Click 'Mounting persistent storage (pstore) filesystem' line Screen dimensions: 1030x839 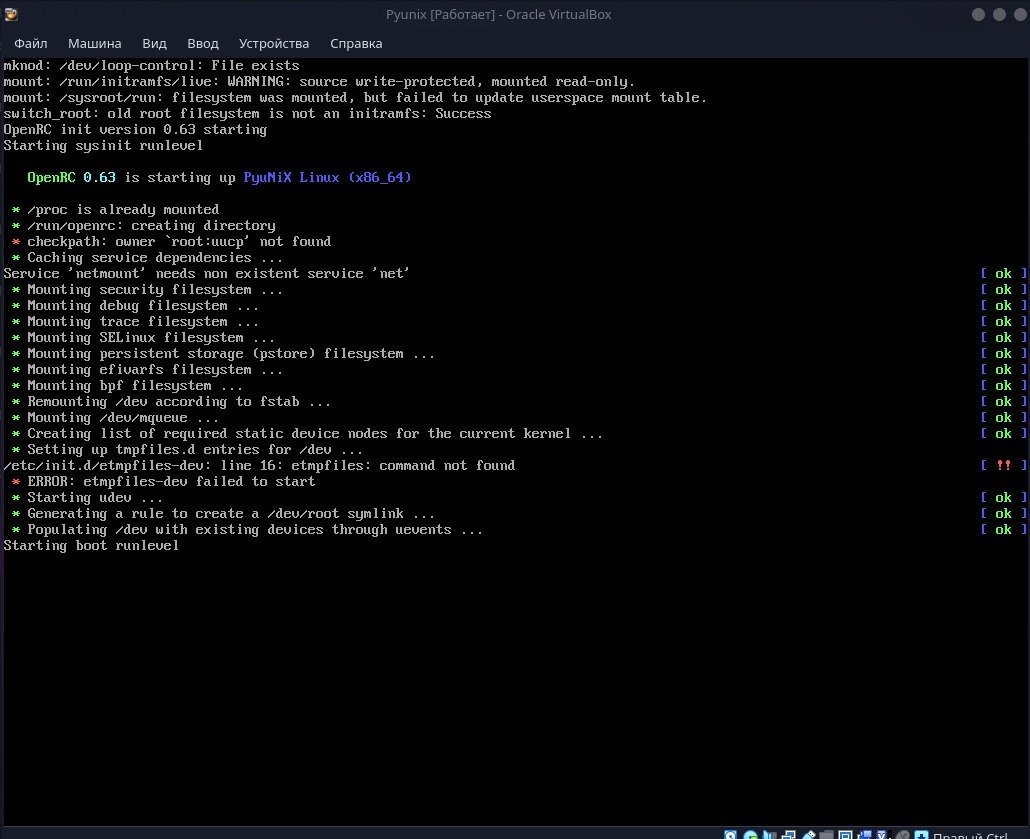click(231, 353)
